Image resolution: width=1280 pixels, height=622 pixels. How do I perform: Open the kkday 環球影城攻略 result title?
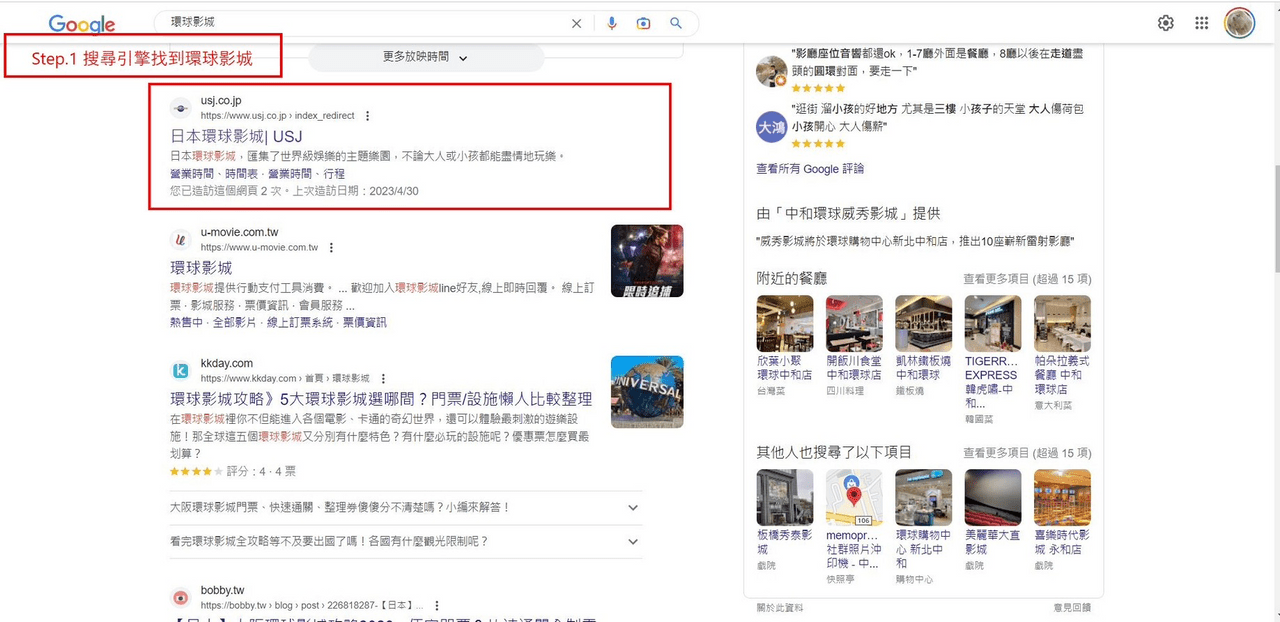click(381, 399)
